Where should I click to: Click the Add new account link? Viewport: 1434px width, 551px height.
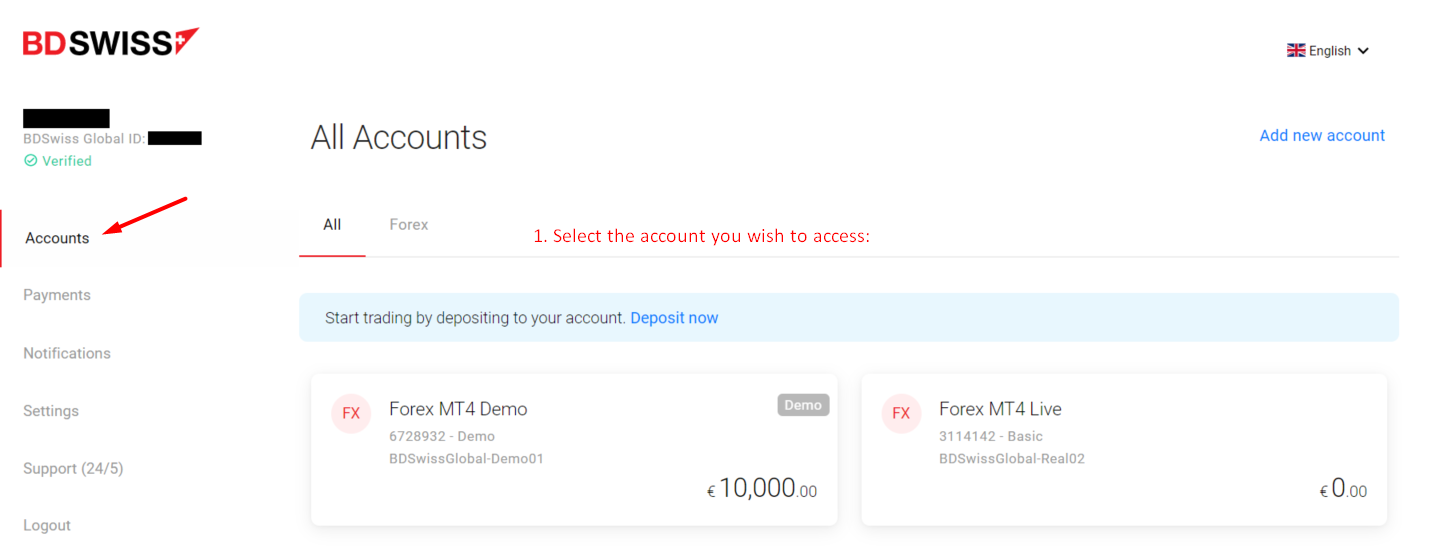1322,135
